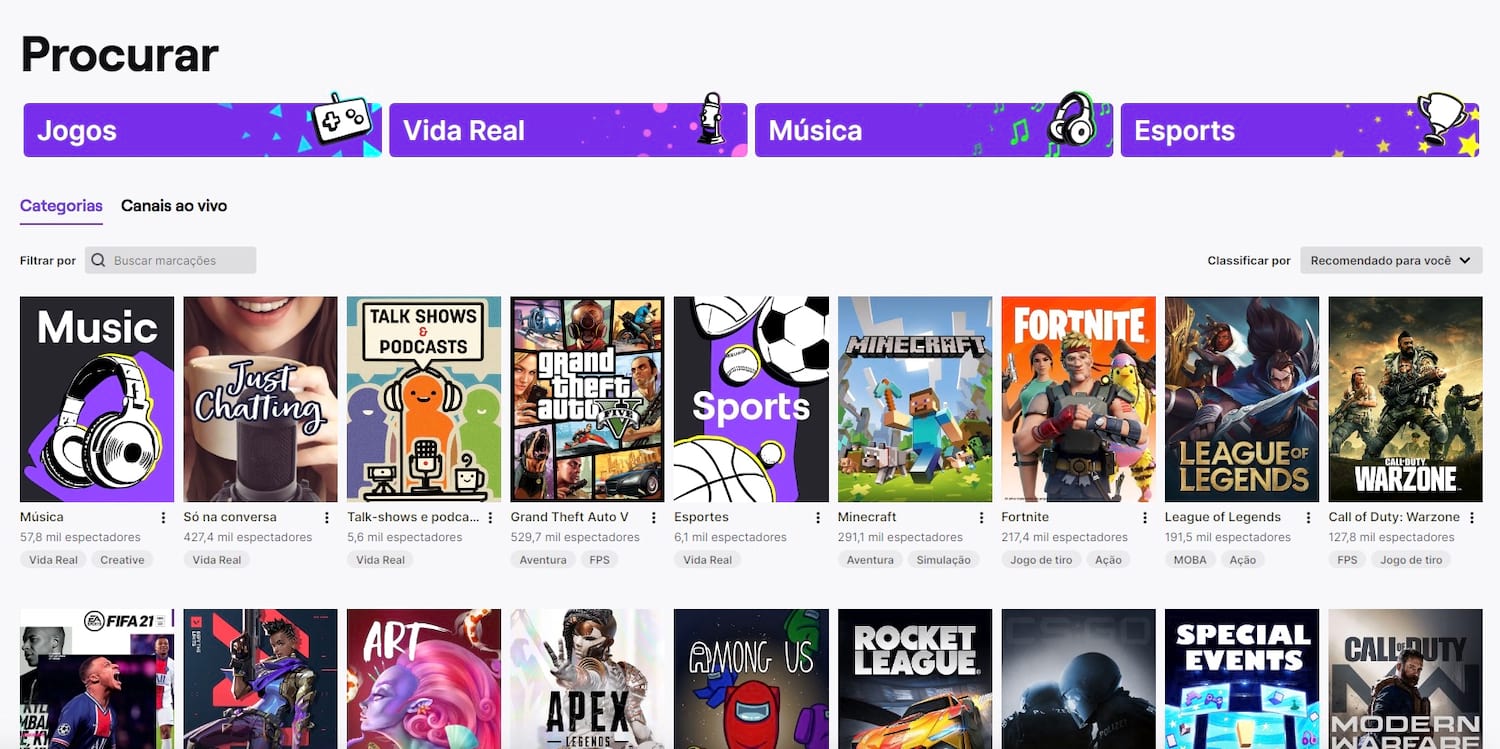Select the Vida Real tag under Só na conversa
The width and height of the screenshot is (1500, 749).
pos(217,560)
